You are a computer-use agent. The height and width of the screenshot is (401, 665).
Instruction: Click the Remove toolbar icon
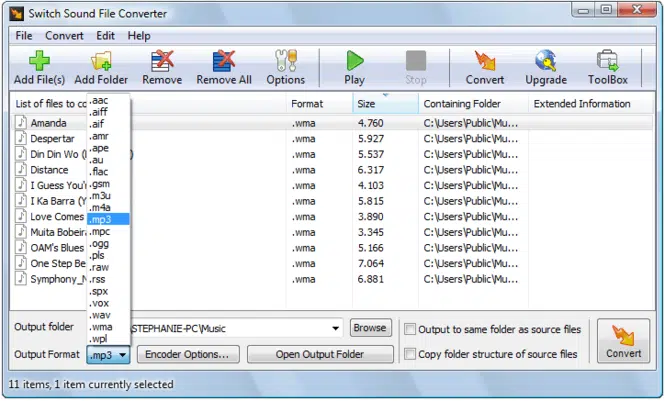pyautogui.click(x=162, y=68)
